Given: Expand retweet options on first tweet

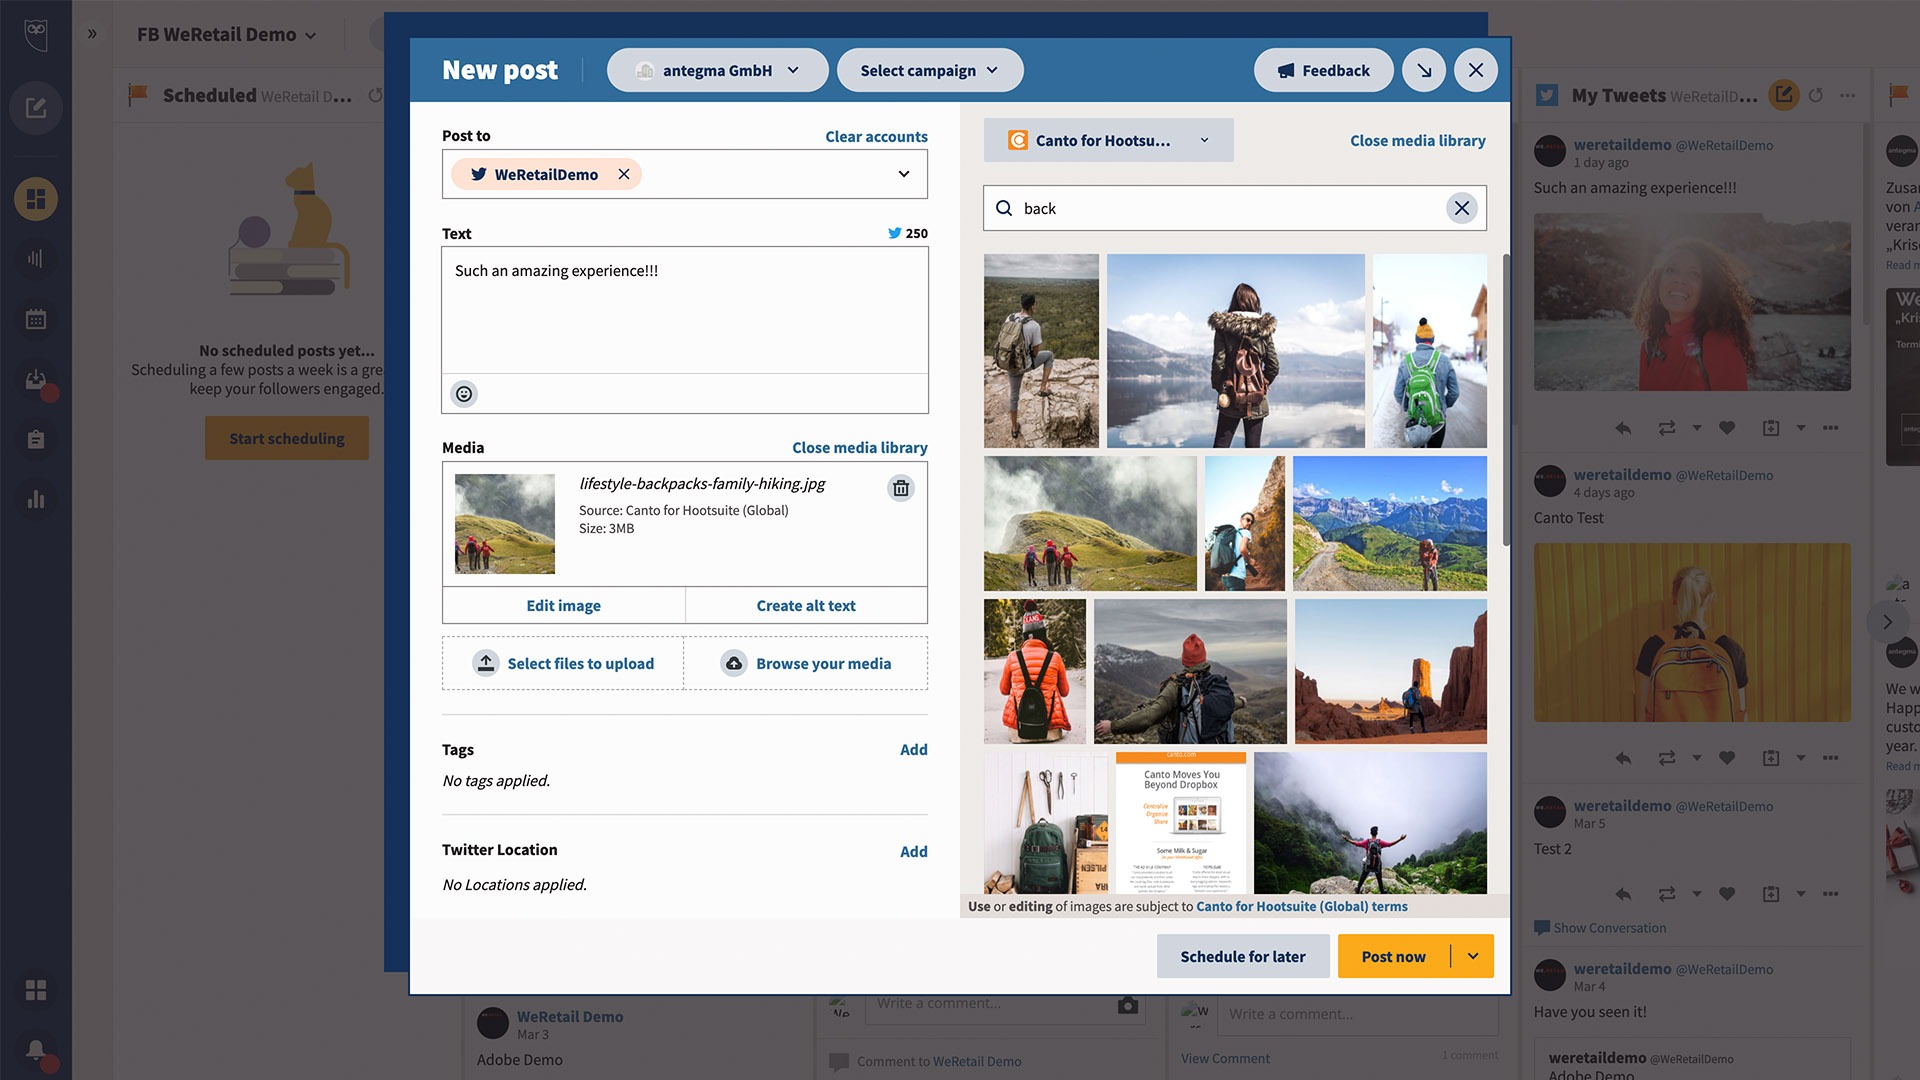Looking at the screenshot, I should (1697, 428).
